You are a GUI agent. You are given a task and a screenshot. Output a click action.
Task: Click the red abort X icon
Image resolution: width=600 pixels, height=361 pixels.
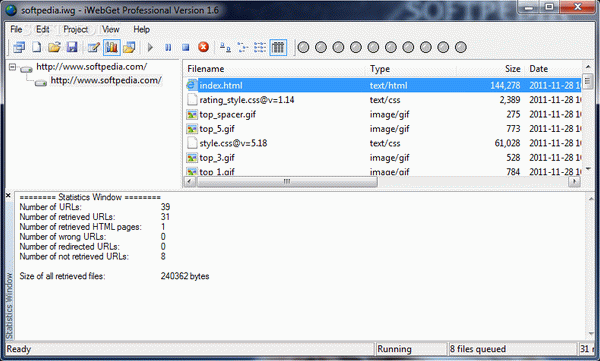[x=203, y=47]
